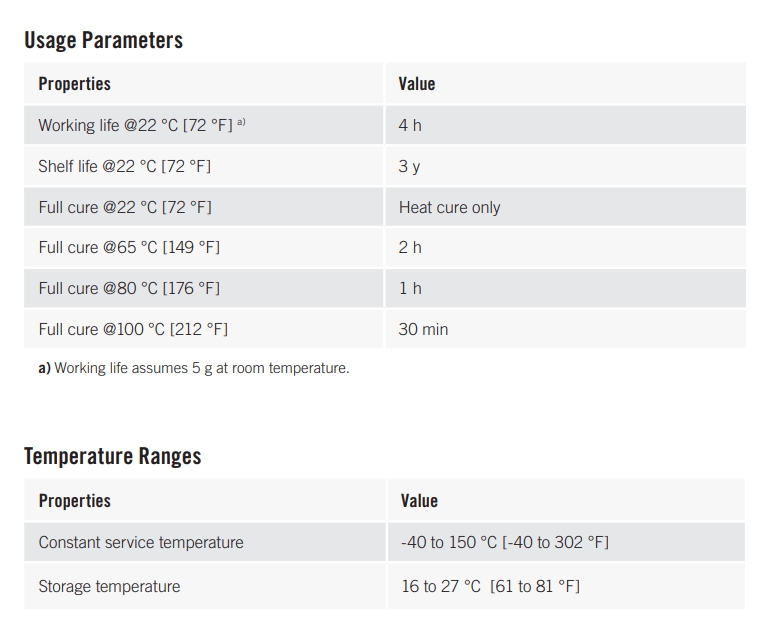The width and height of the screenshot is (764, 629).
Task: Click the 30 min cure value
Action: (x=423, y=329)
